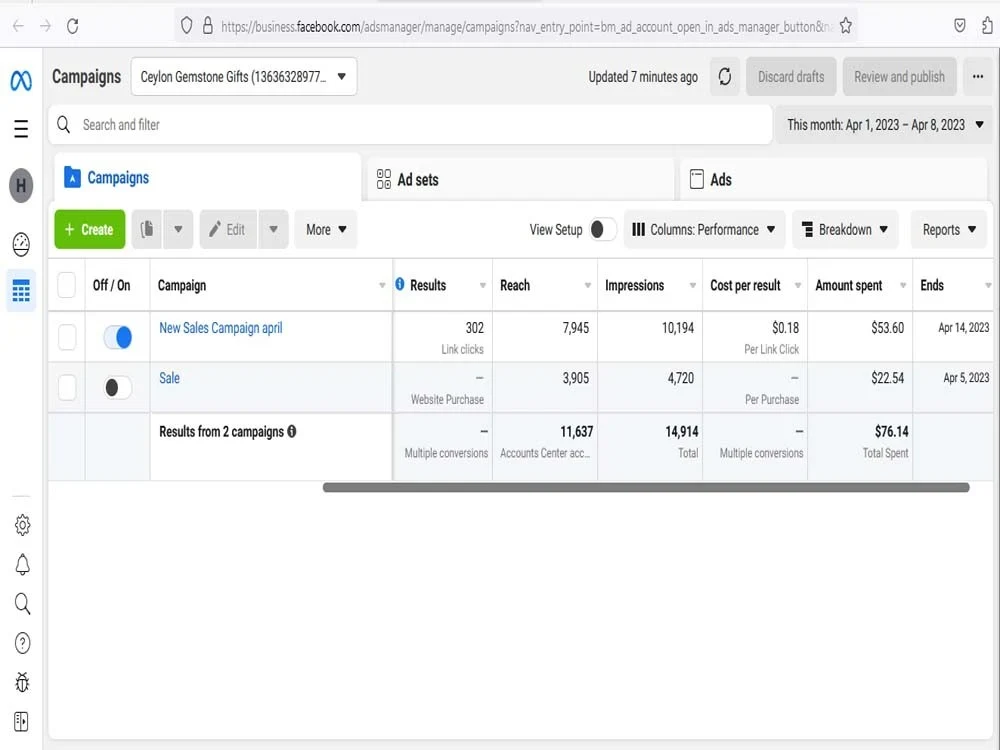Click browser forward arrow
The height and width of the screenshot is (750, 1000).
[x=45, y=26]
